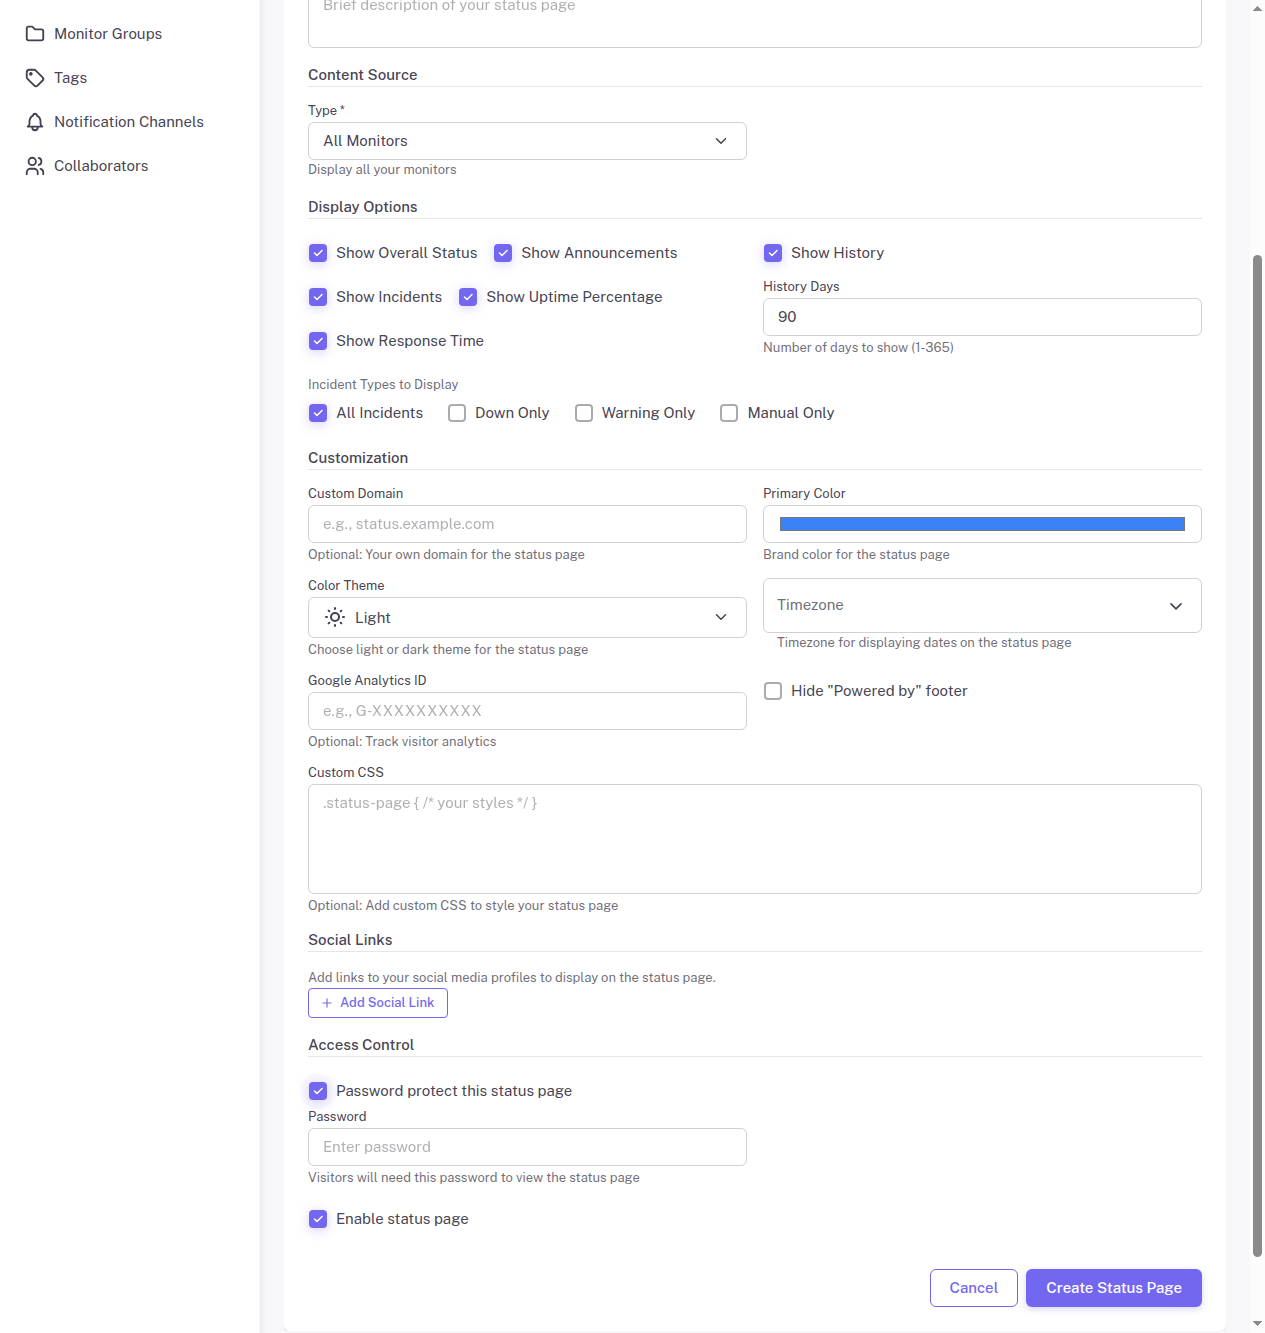Click the Enter password input field

(526, 1147)
